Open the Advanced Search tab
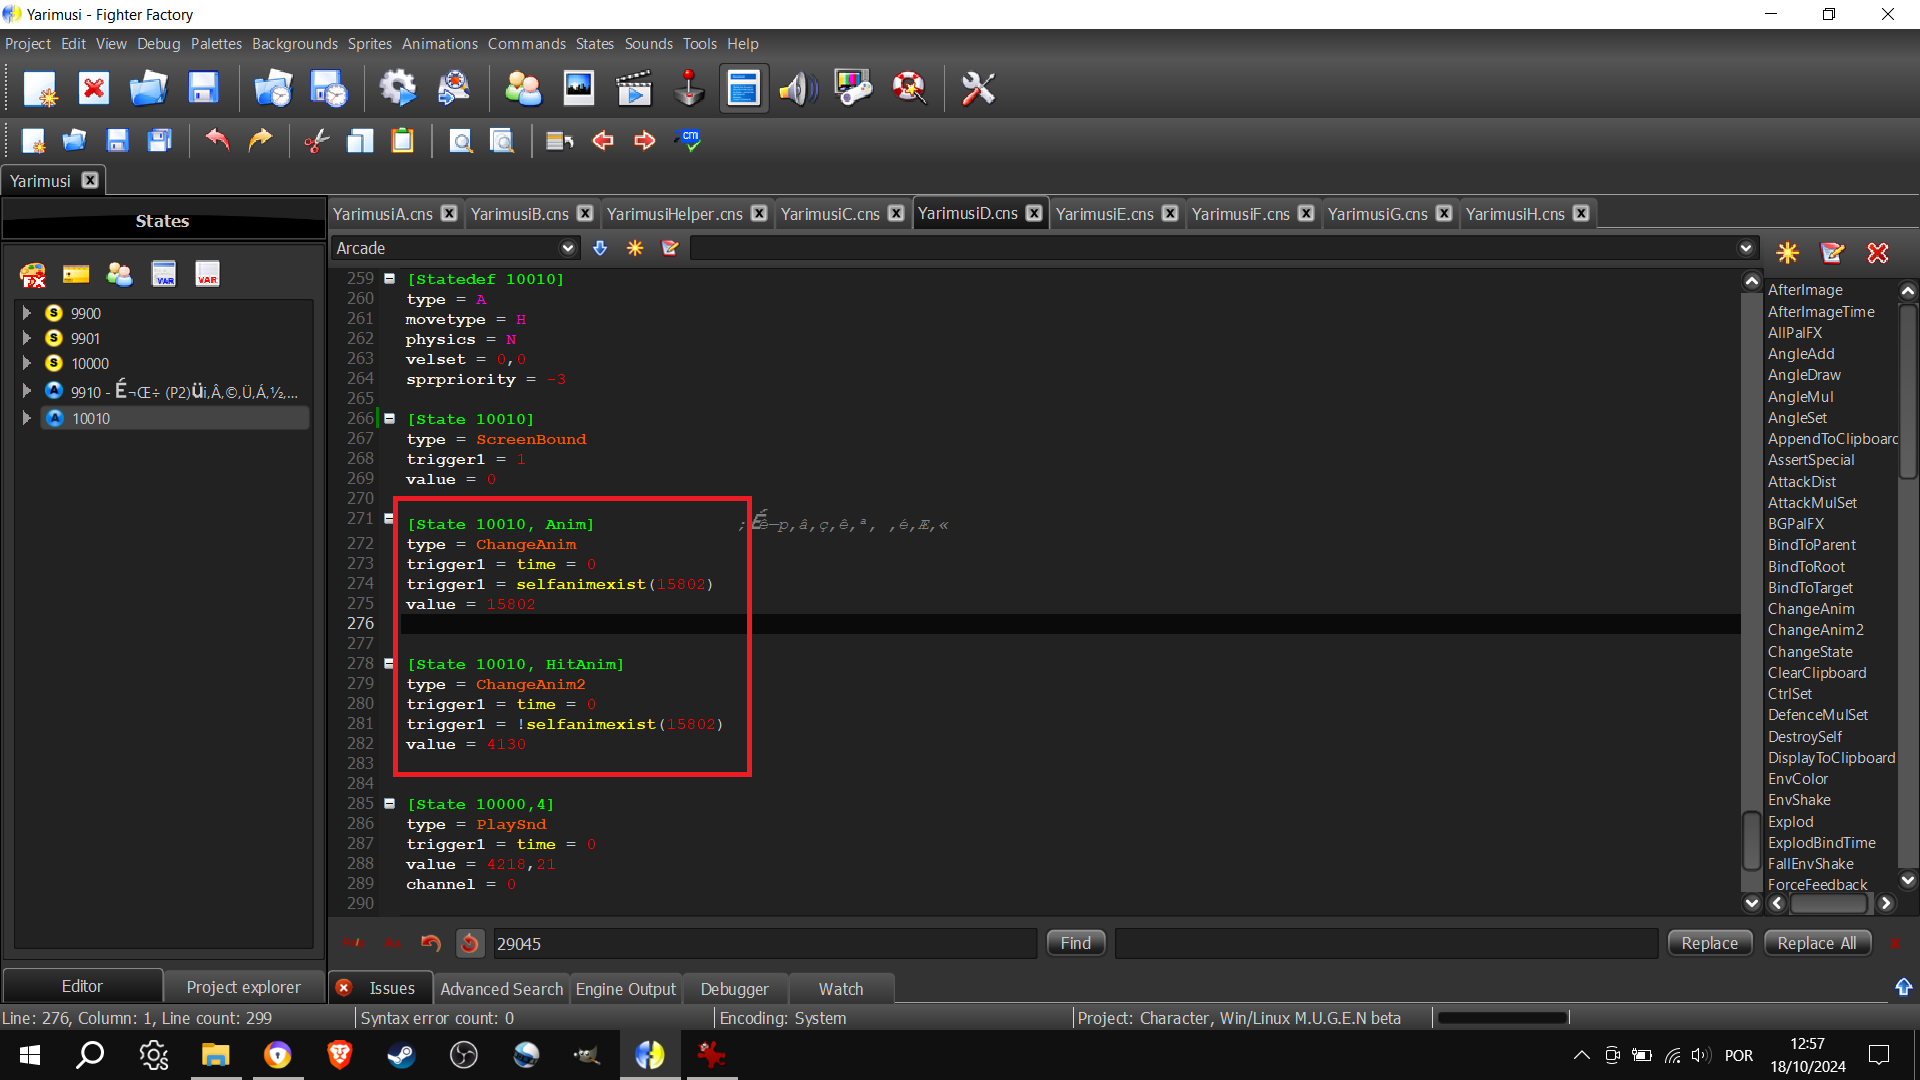This screenshot has height=1080, width=1920. pos(502,989)
